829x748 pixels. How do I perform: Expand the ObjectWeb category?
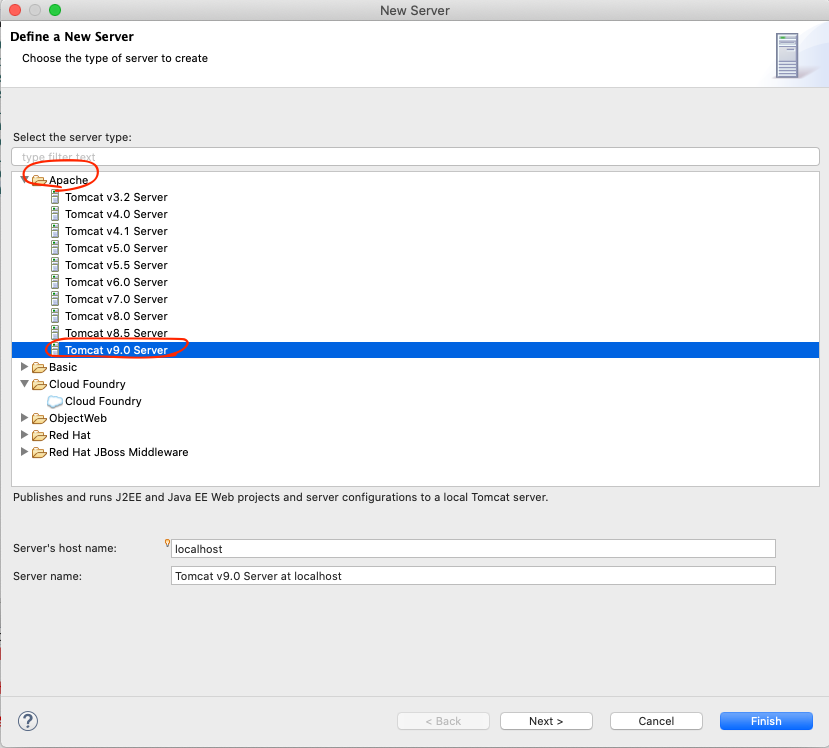(24, 418)
